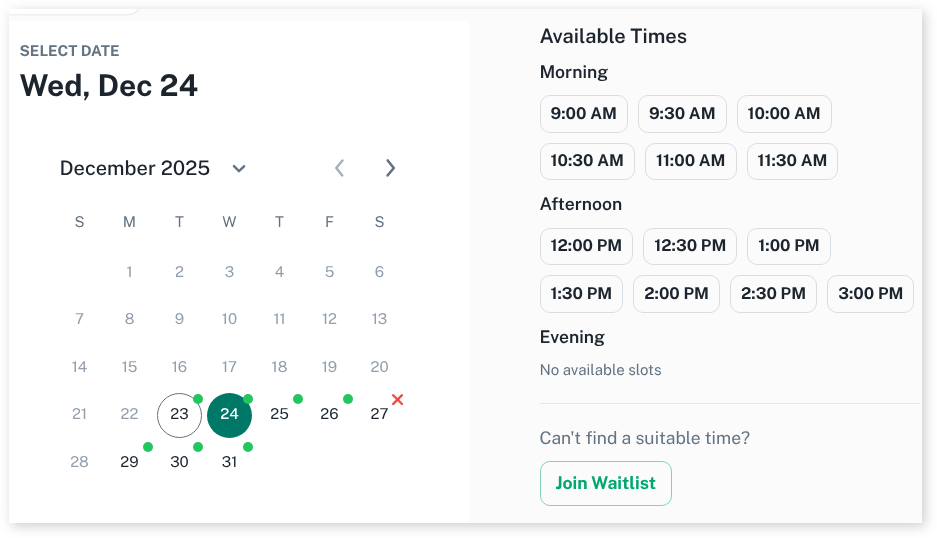
Task: Choose the 1:00 PM slot
Action: click(788, 246)
